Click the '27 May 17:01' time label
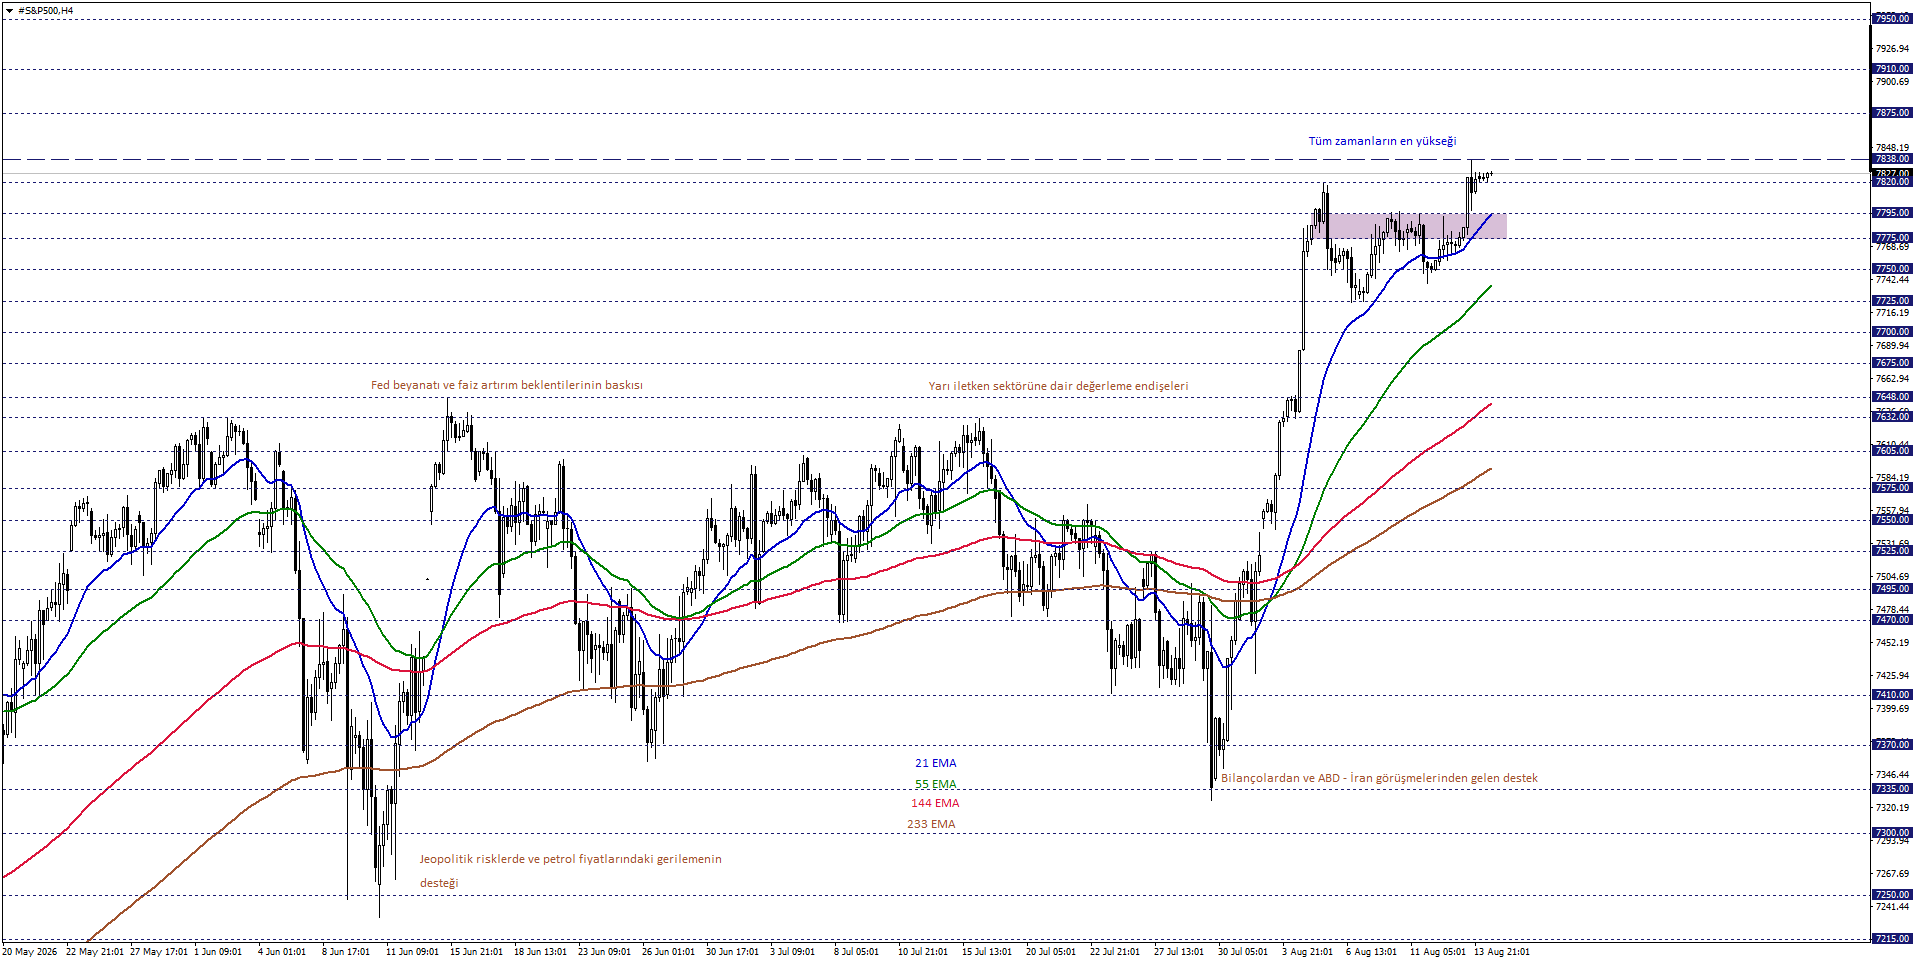Screen dimensions: 1916x963 click(x=159, y=952)
